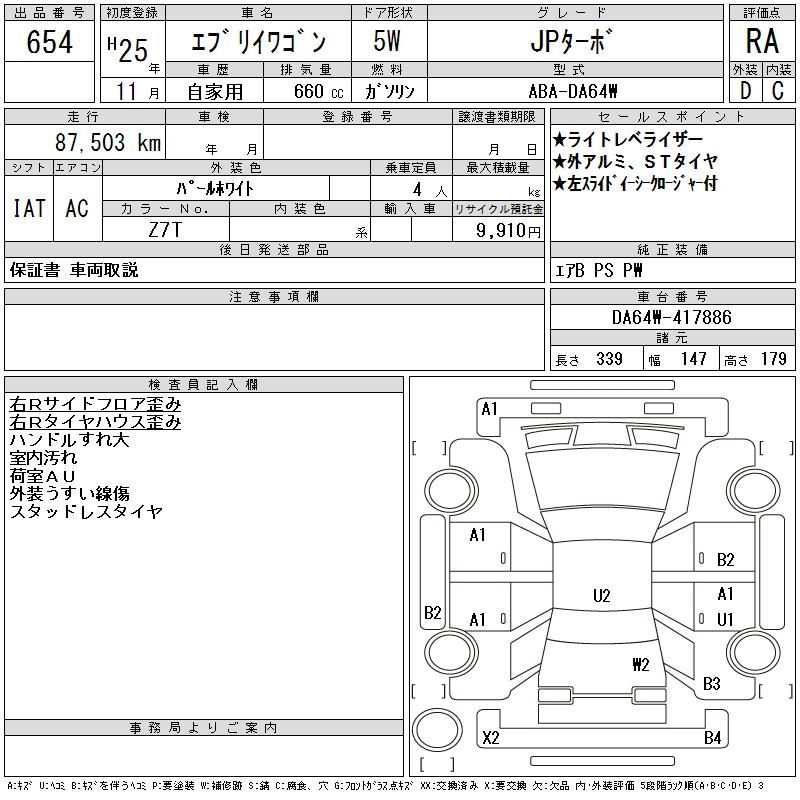Select the mileage 87,503 km
800x800 pixels.
click(x=108, y=142)
